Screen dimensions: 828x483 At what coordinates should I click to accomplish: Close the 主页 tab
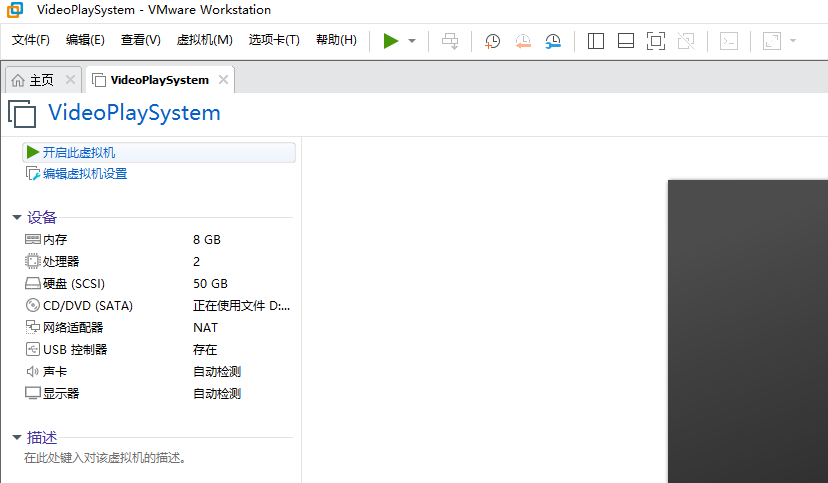(70, 80)
